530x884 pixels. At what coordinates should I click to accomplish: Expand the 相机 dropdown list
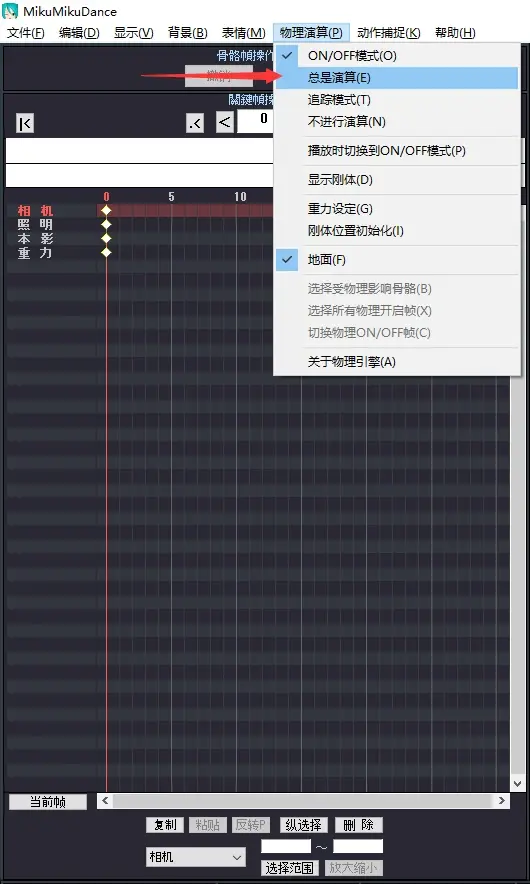(x=195, y=858)
